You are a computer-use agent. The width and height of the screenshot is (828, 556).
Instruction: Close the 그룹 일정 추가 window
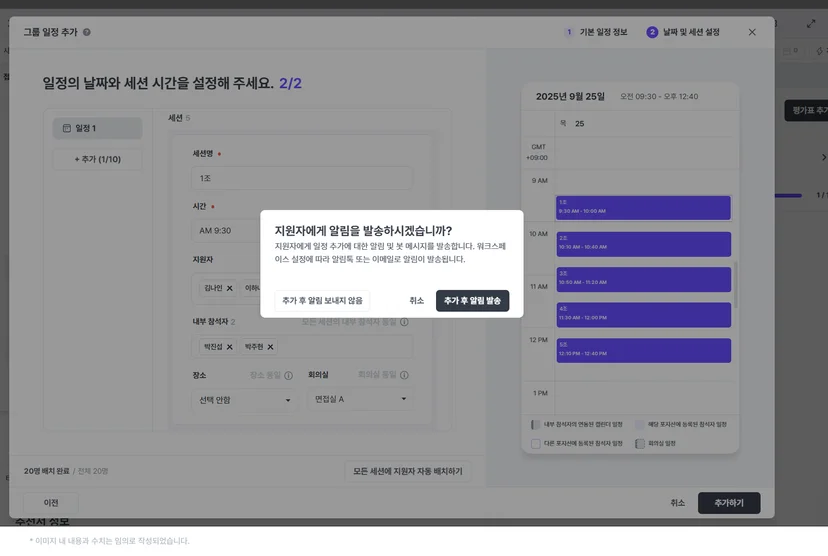[x=752, y=32]
